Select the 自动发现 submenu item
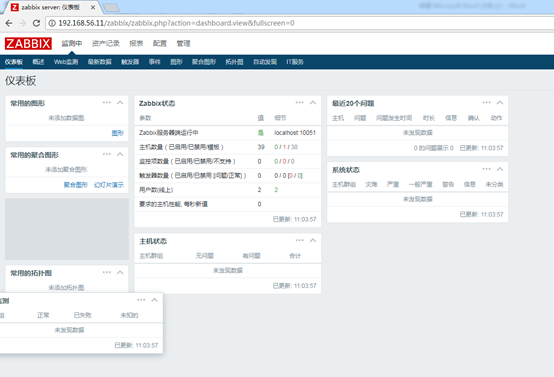 [265, 62]
